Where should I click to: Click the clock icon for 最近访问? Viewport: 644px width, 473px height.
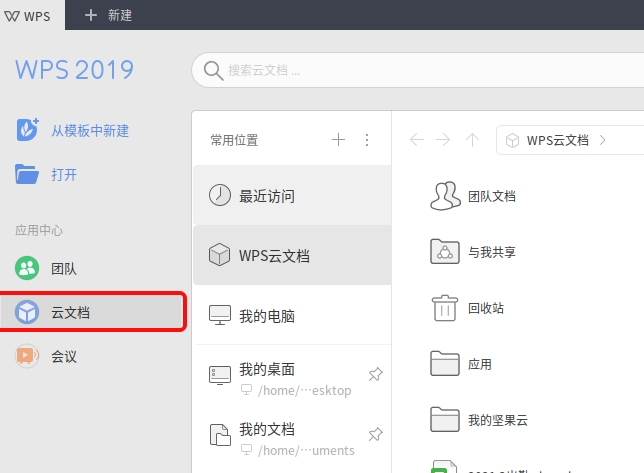[220, 195]
